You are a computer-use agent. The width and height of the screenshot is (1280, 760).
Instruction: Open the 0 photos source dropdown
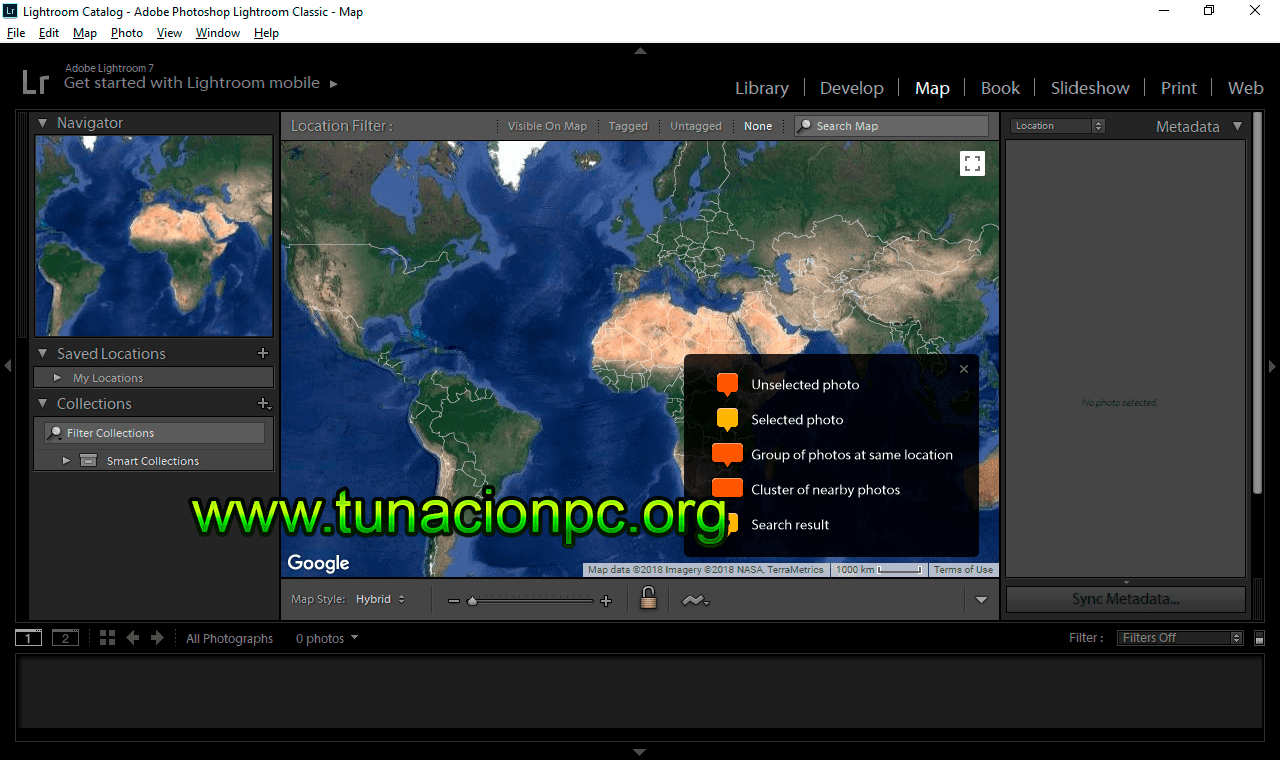point(327,638)
